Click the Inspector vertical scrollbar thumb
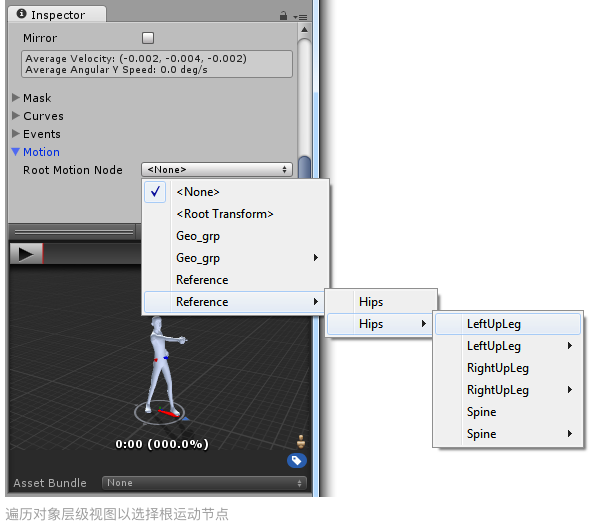 click(304, 168)
